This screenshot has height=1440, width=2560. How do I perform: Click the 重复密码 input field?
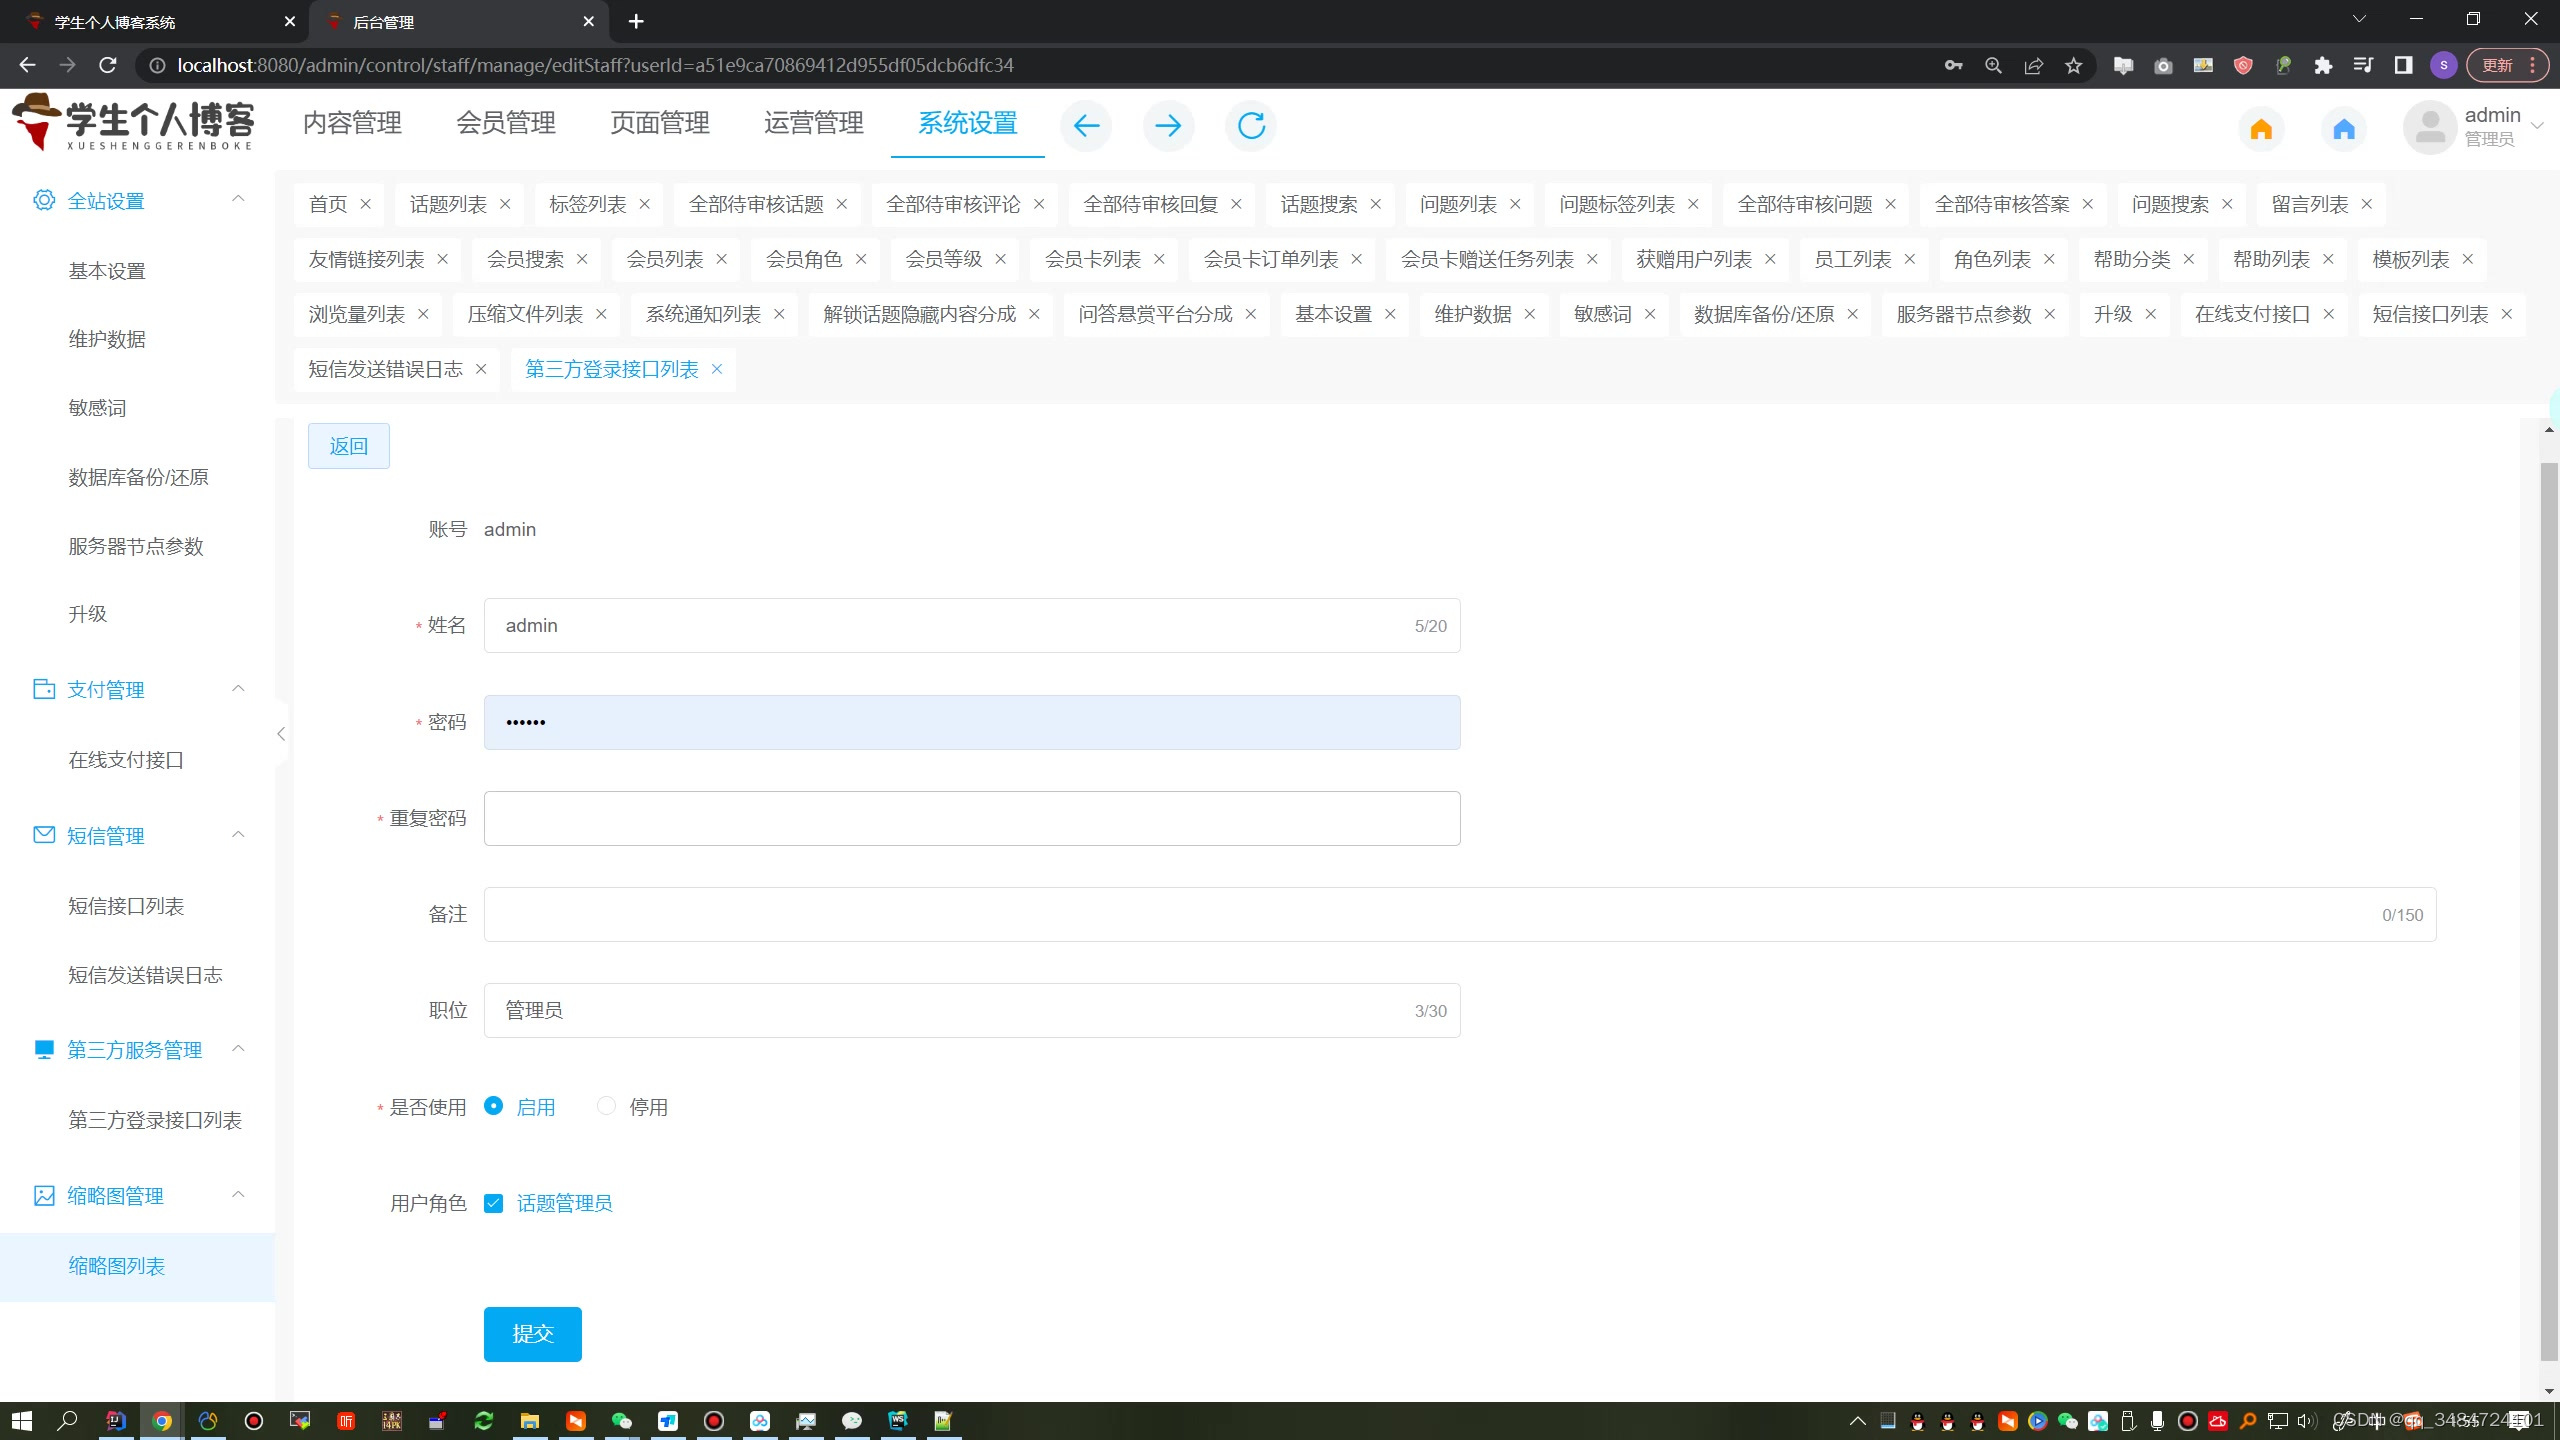pos(971,818)
